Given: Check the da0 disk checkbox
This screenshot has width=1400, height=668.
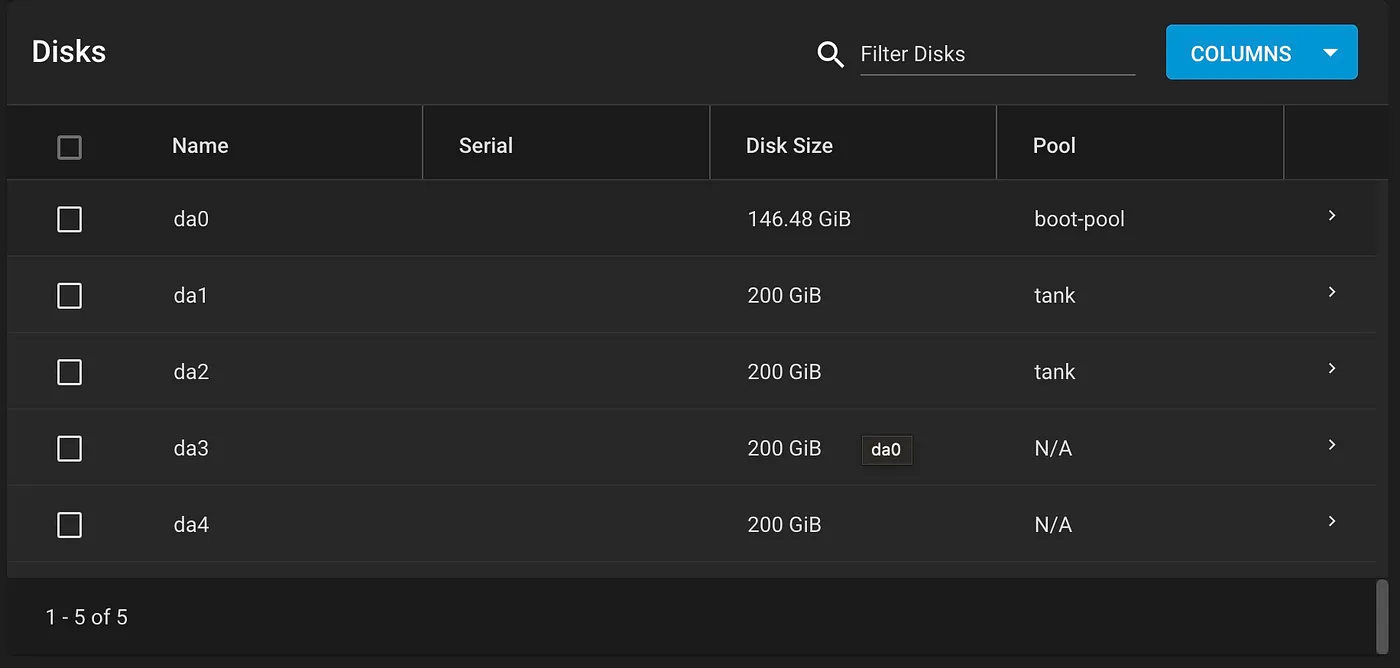Looking at the screenshot, I should click(69, 219).
